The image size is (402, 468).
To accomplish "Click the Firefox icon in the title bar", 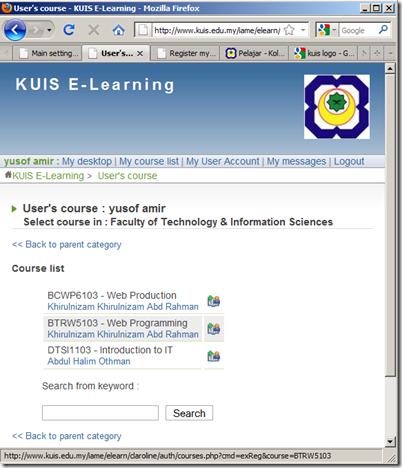I will click(x=6, y=8).
